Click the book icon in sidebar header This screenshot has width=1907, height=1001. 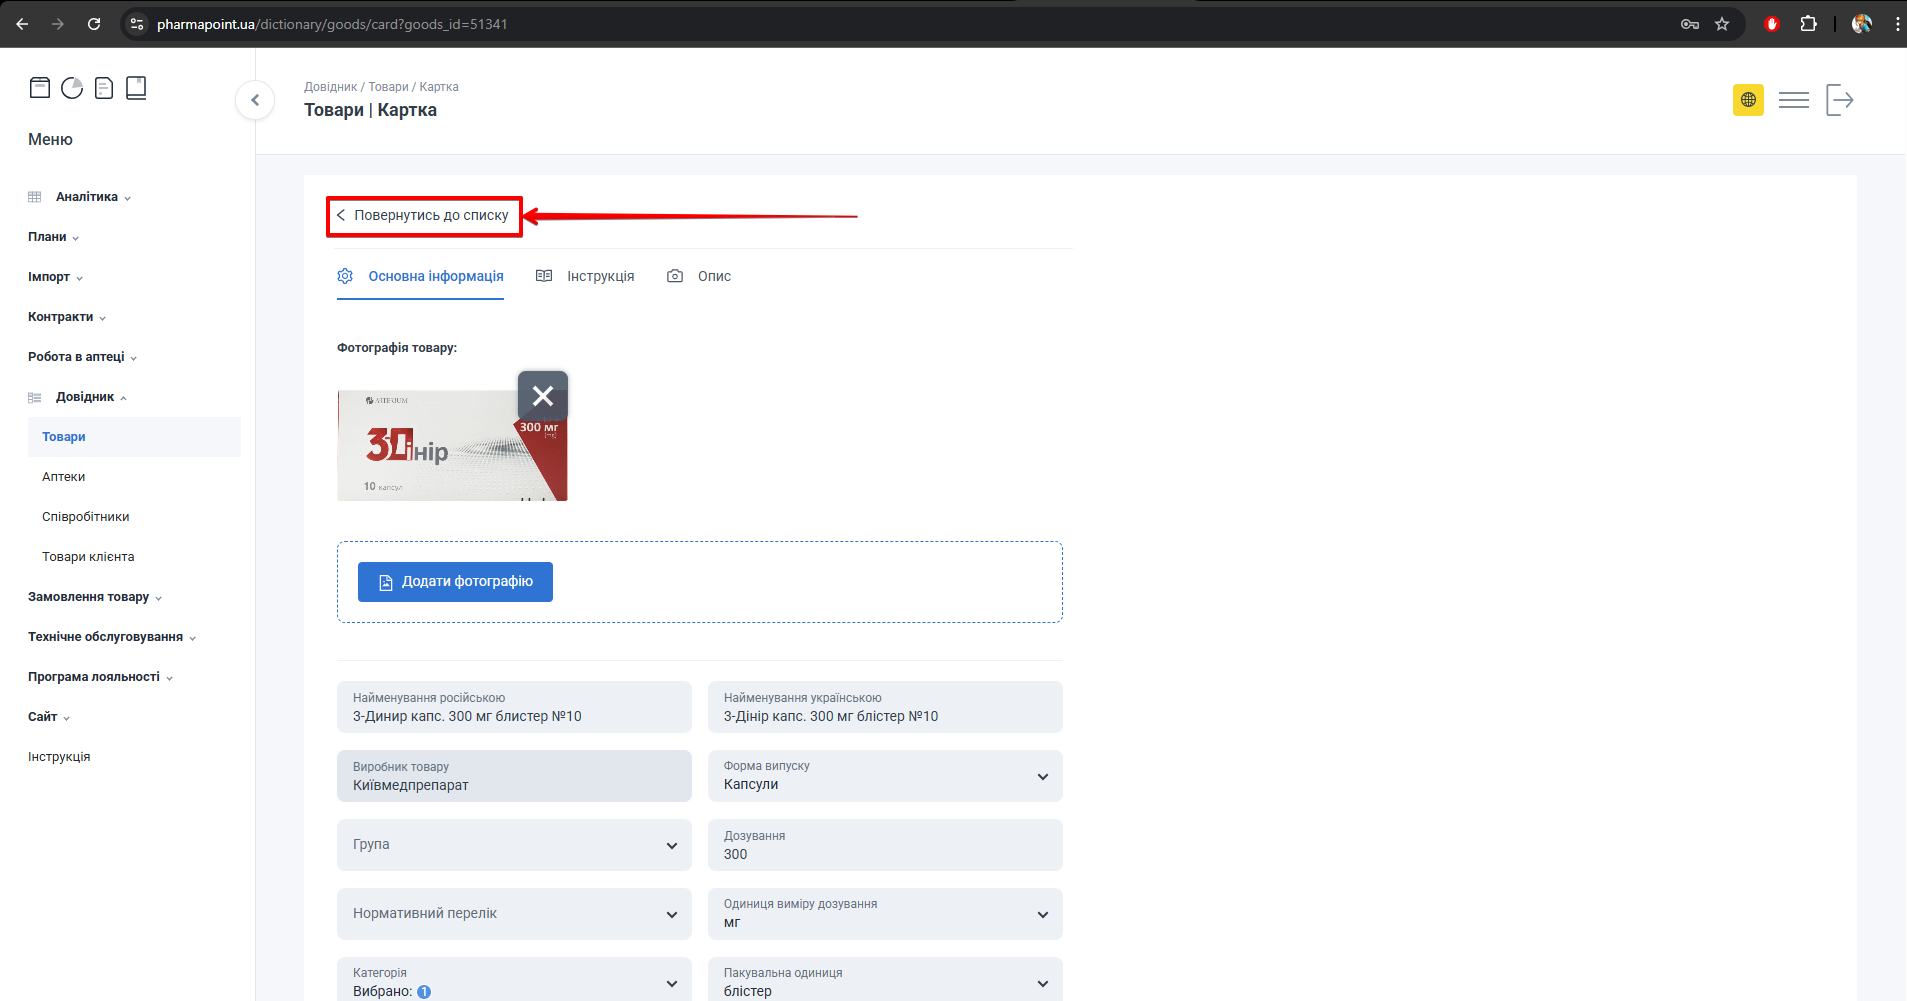point(136,88)
